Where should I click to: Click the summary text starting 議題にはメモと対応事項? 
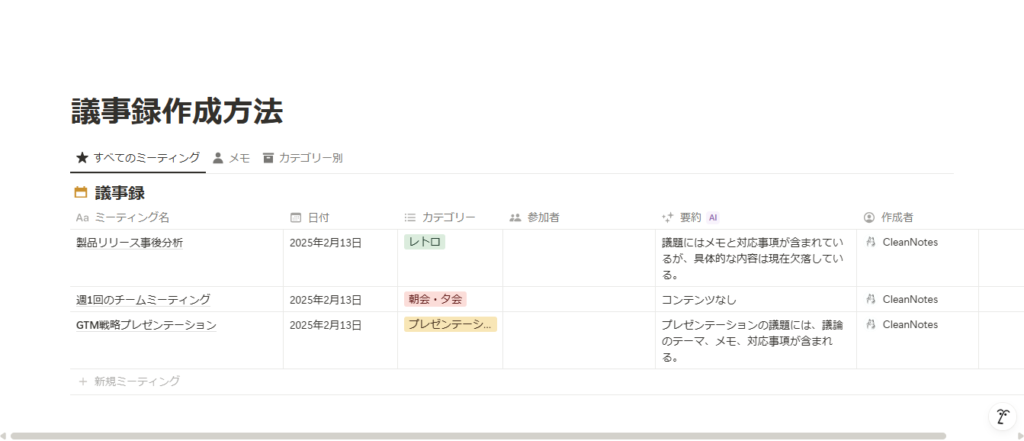[752, 259]
